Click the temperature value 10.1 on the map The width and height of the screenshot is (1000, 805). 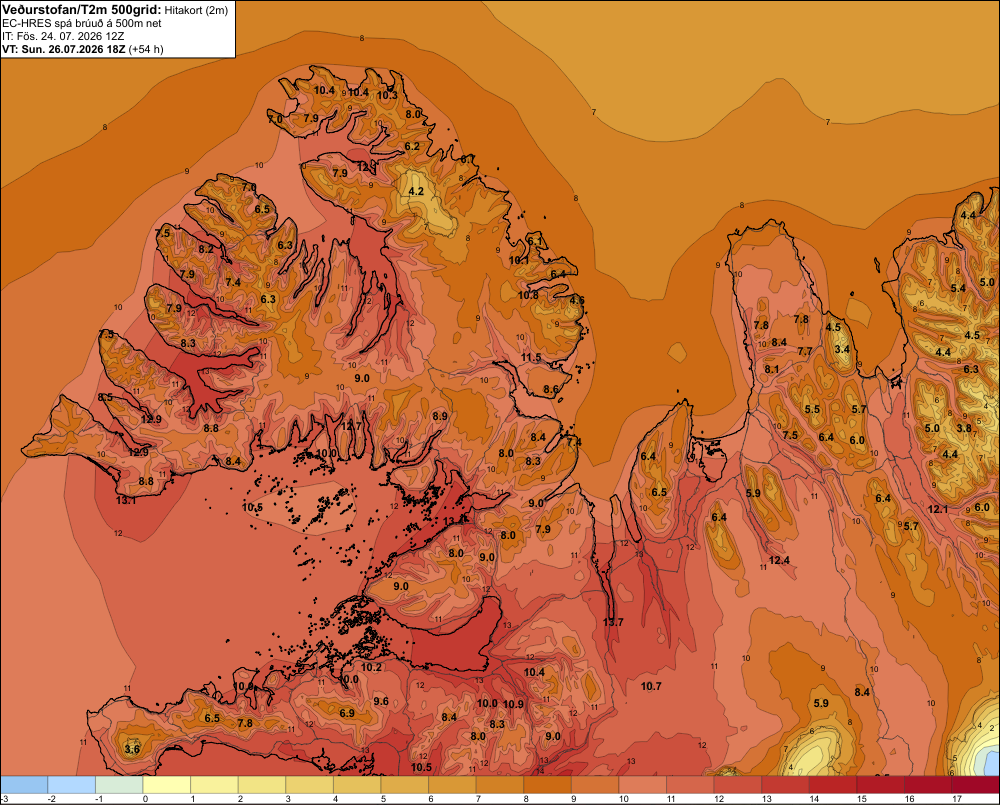pyautogui.click(x=518, y=260)
